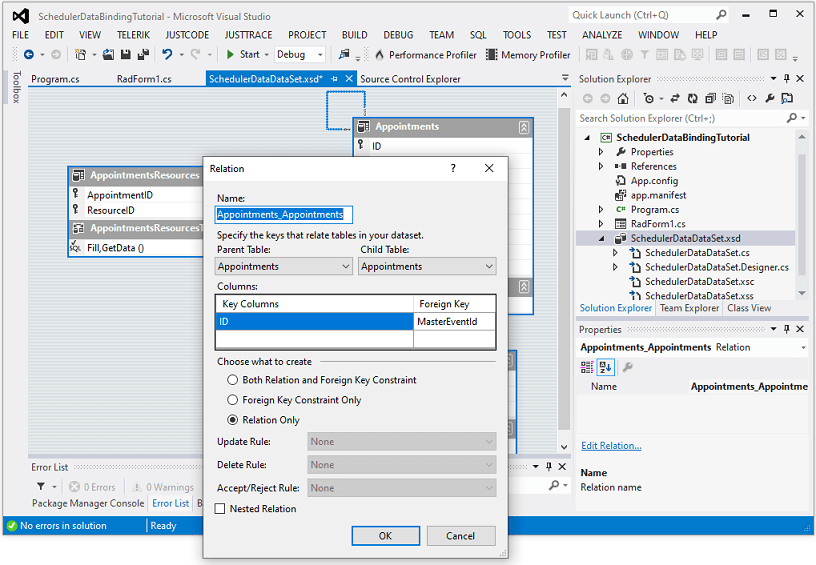Switch to the Source Control Explorer tab

(410, 79)
